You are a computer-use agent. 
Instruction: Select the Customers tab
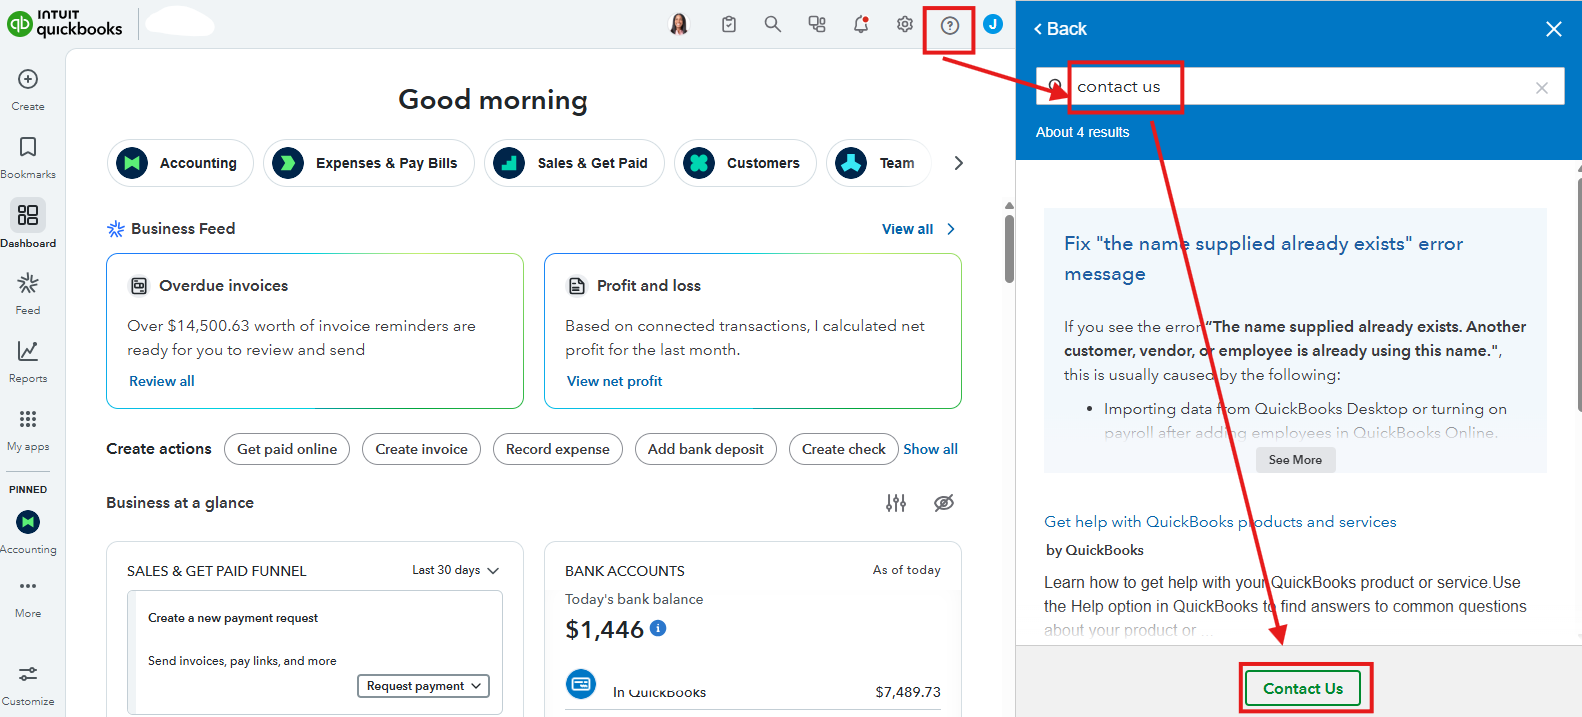pos(745,163)
